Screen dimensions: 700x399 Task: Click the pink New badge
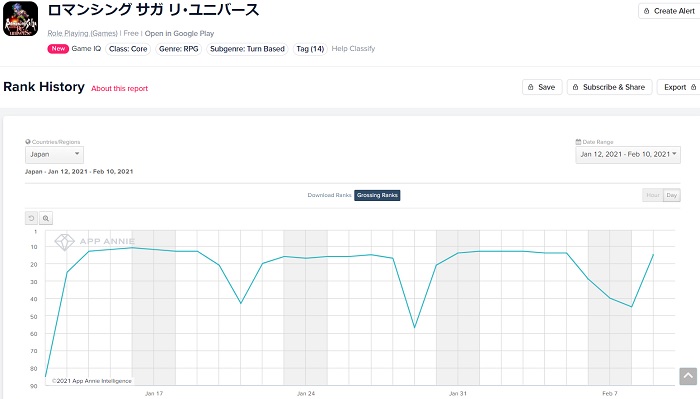(x=58, y=49)
